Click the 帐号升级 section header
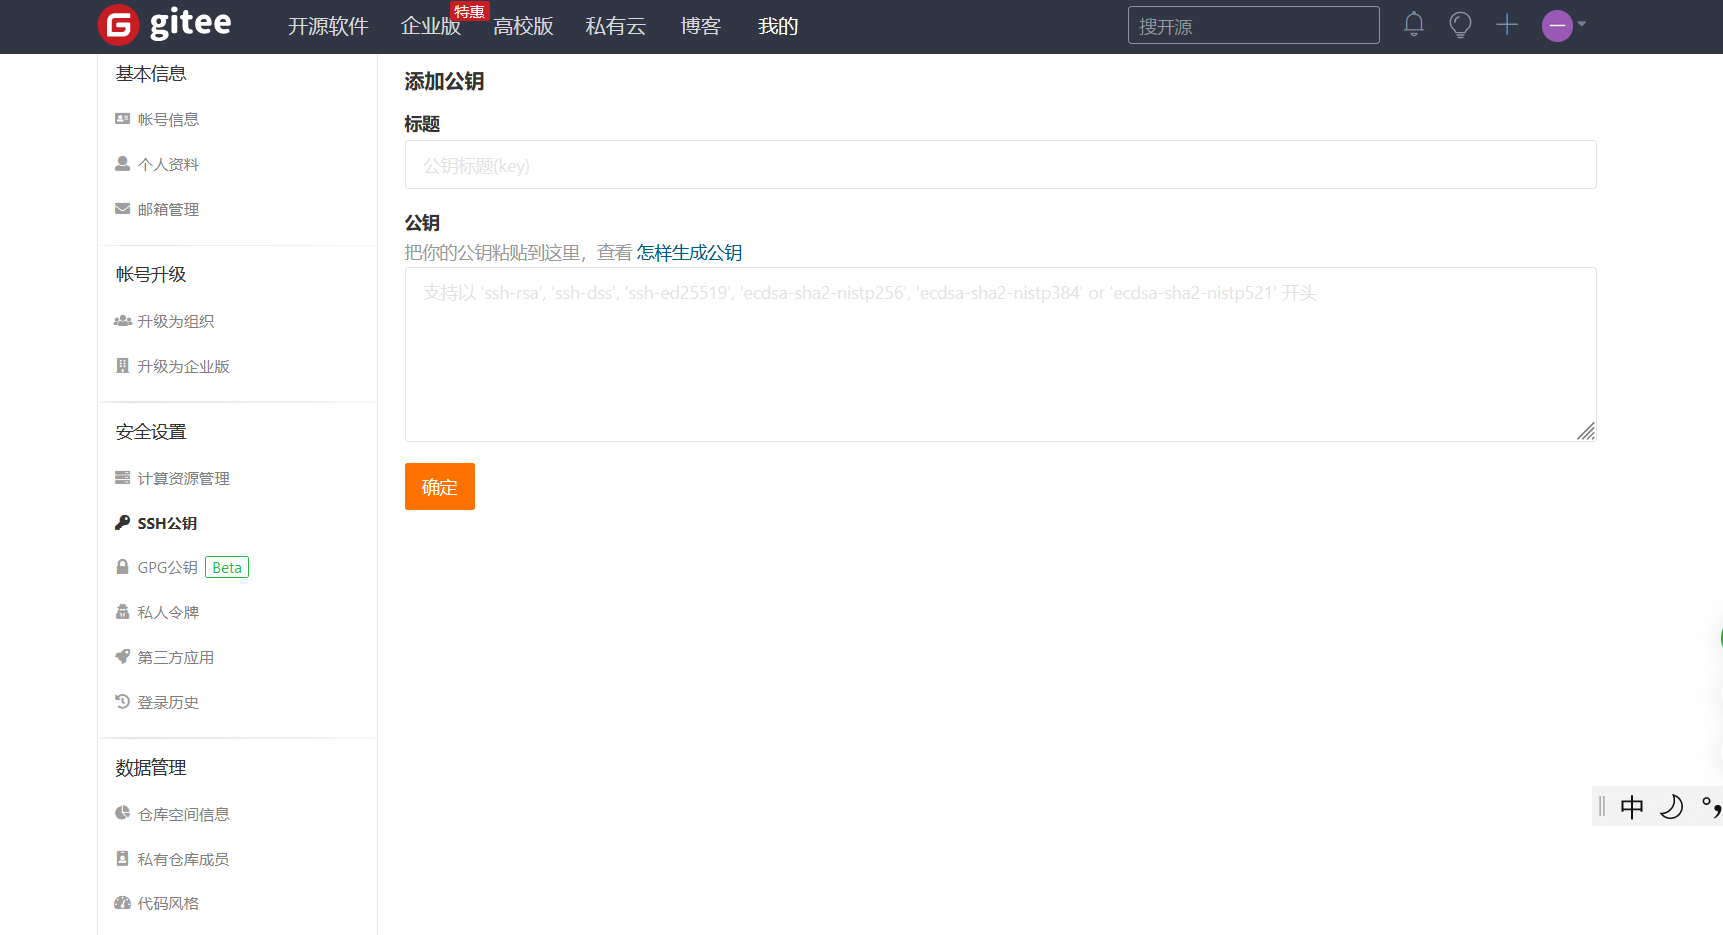Screen dimensions: 1723x935 pyautogui.click(x=151, y=275)
